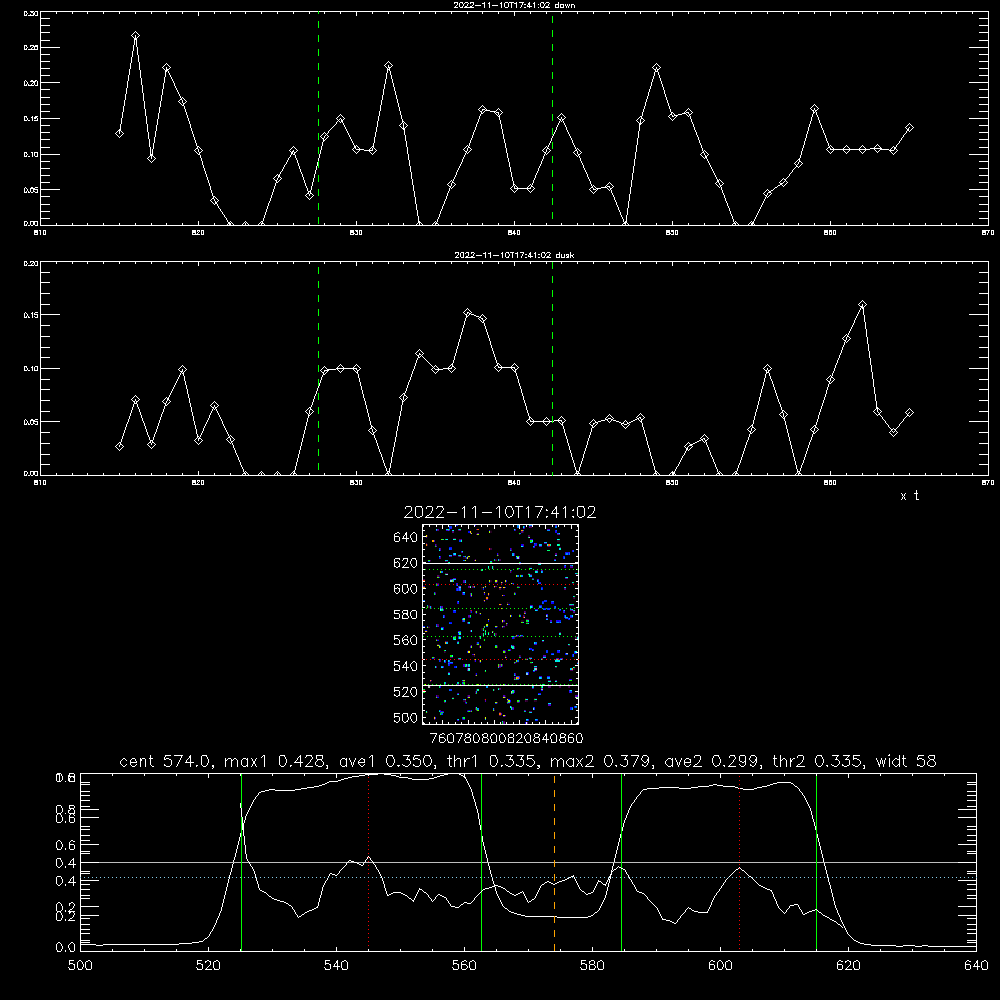Screen dimensions: 1000x1000
Task: Click the '640' y-axis label beside the image
Action: click(x=406, y=538)
